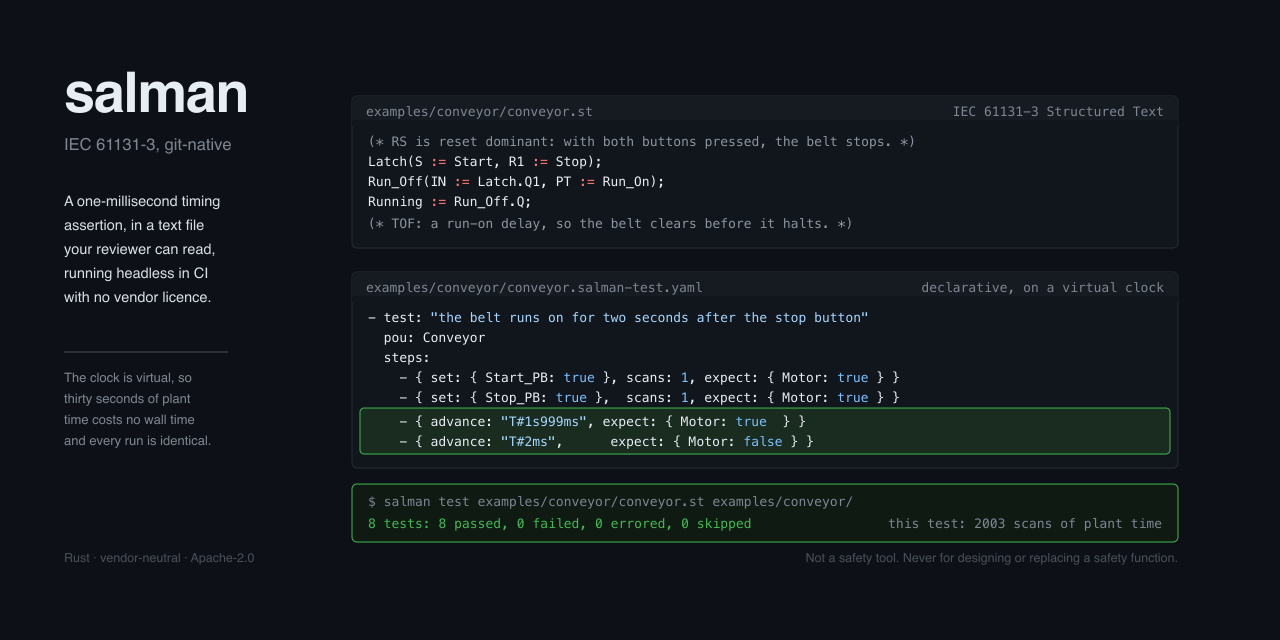Click the Stop_PB set step line

pos(649,398)
